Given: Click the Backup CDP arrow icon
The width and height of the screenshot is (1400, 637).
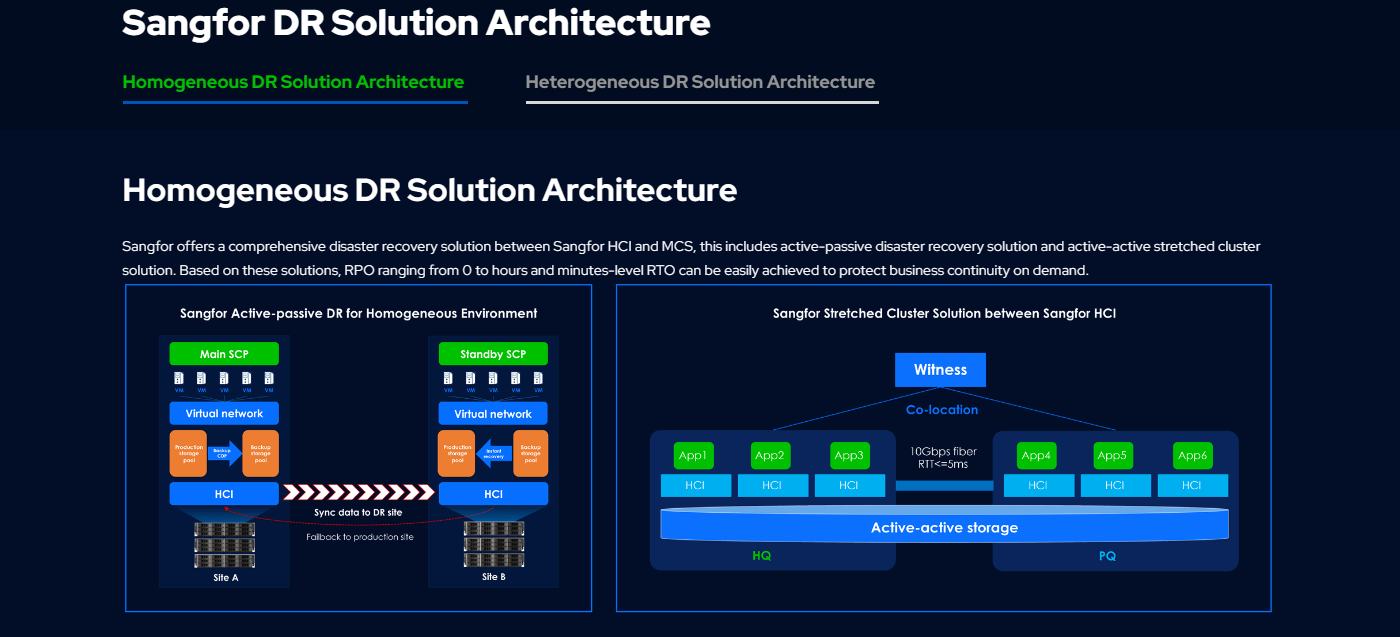Looking at the screenshot, I should pos(224,452).
